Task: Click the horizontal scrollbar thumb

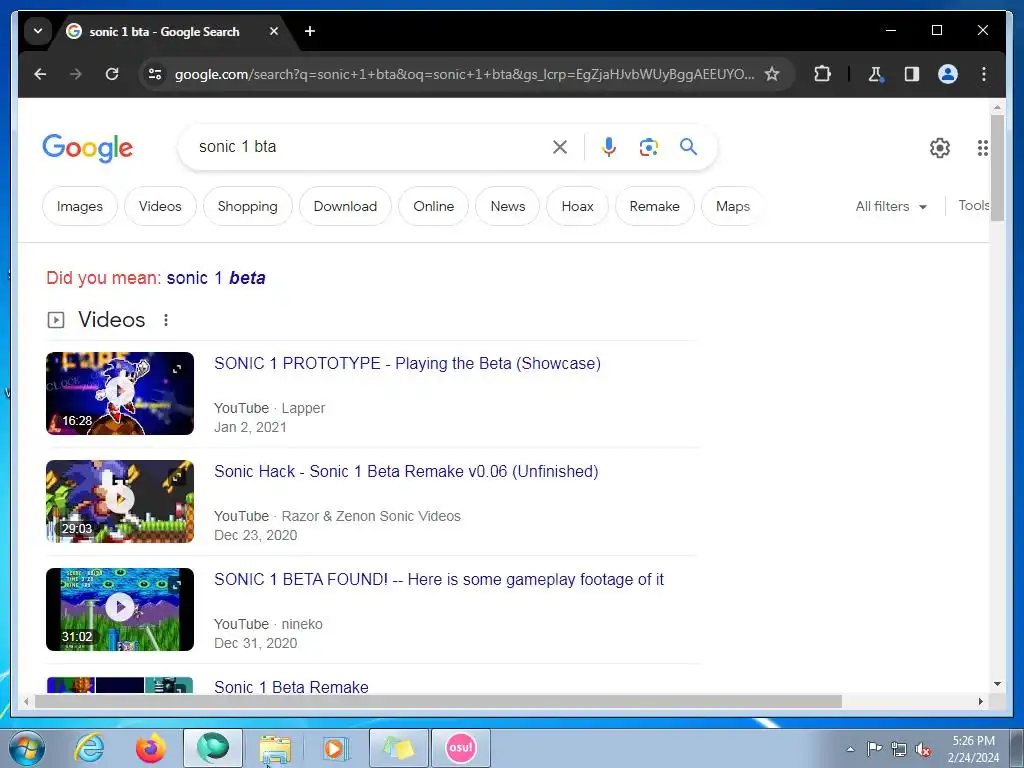Action: point(438,701)
